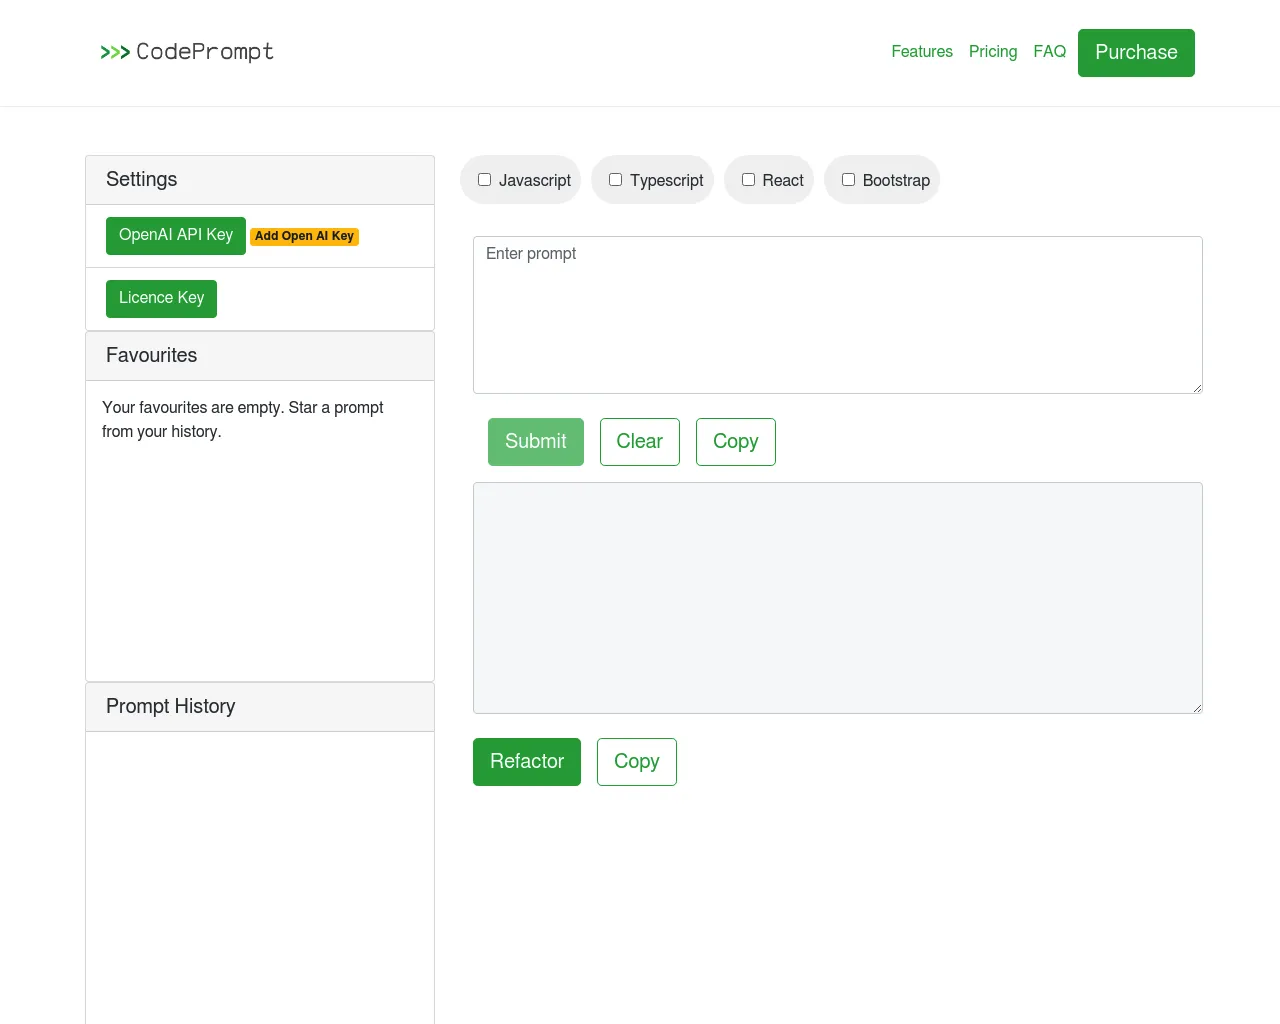Image resolution: width=1280 pixels, height=1024 pixels.
Task: Open the Features page
Action: pos(921,52)
